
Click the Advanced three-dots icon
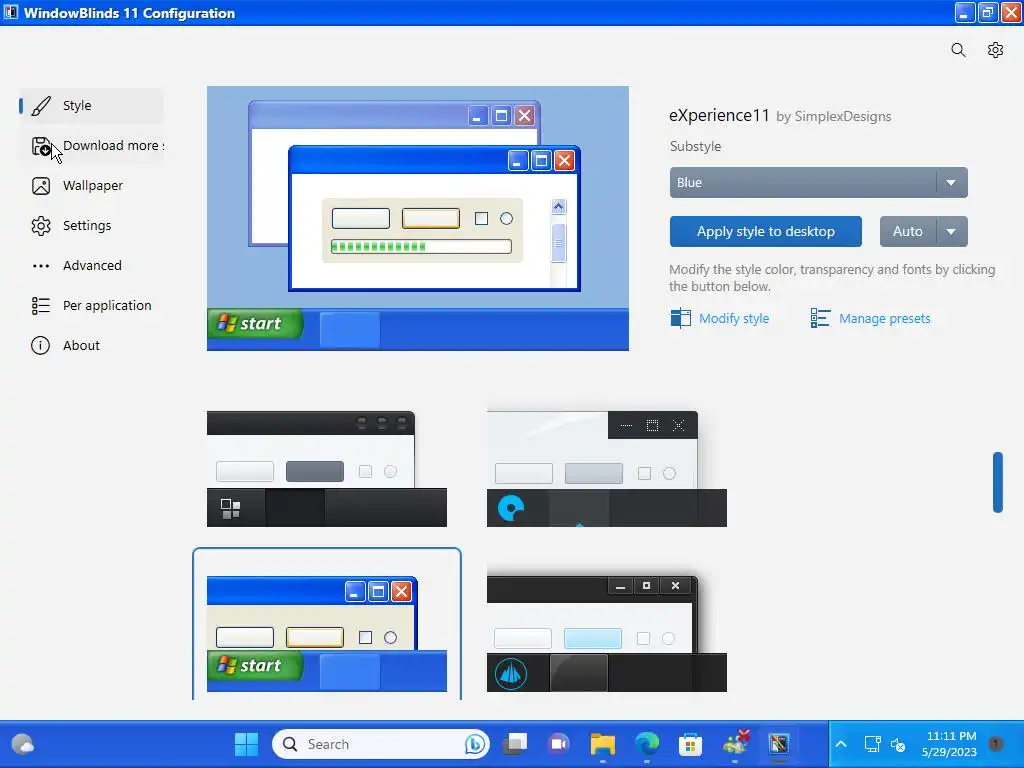point(40,266)
